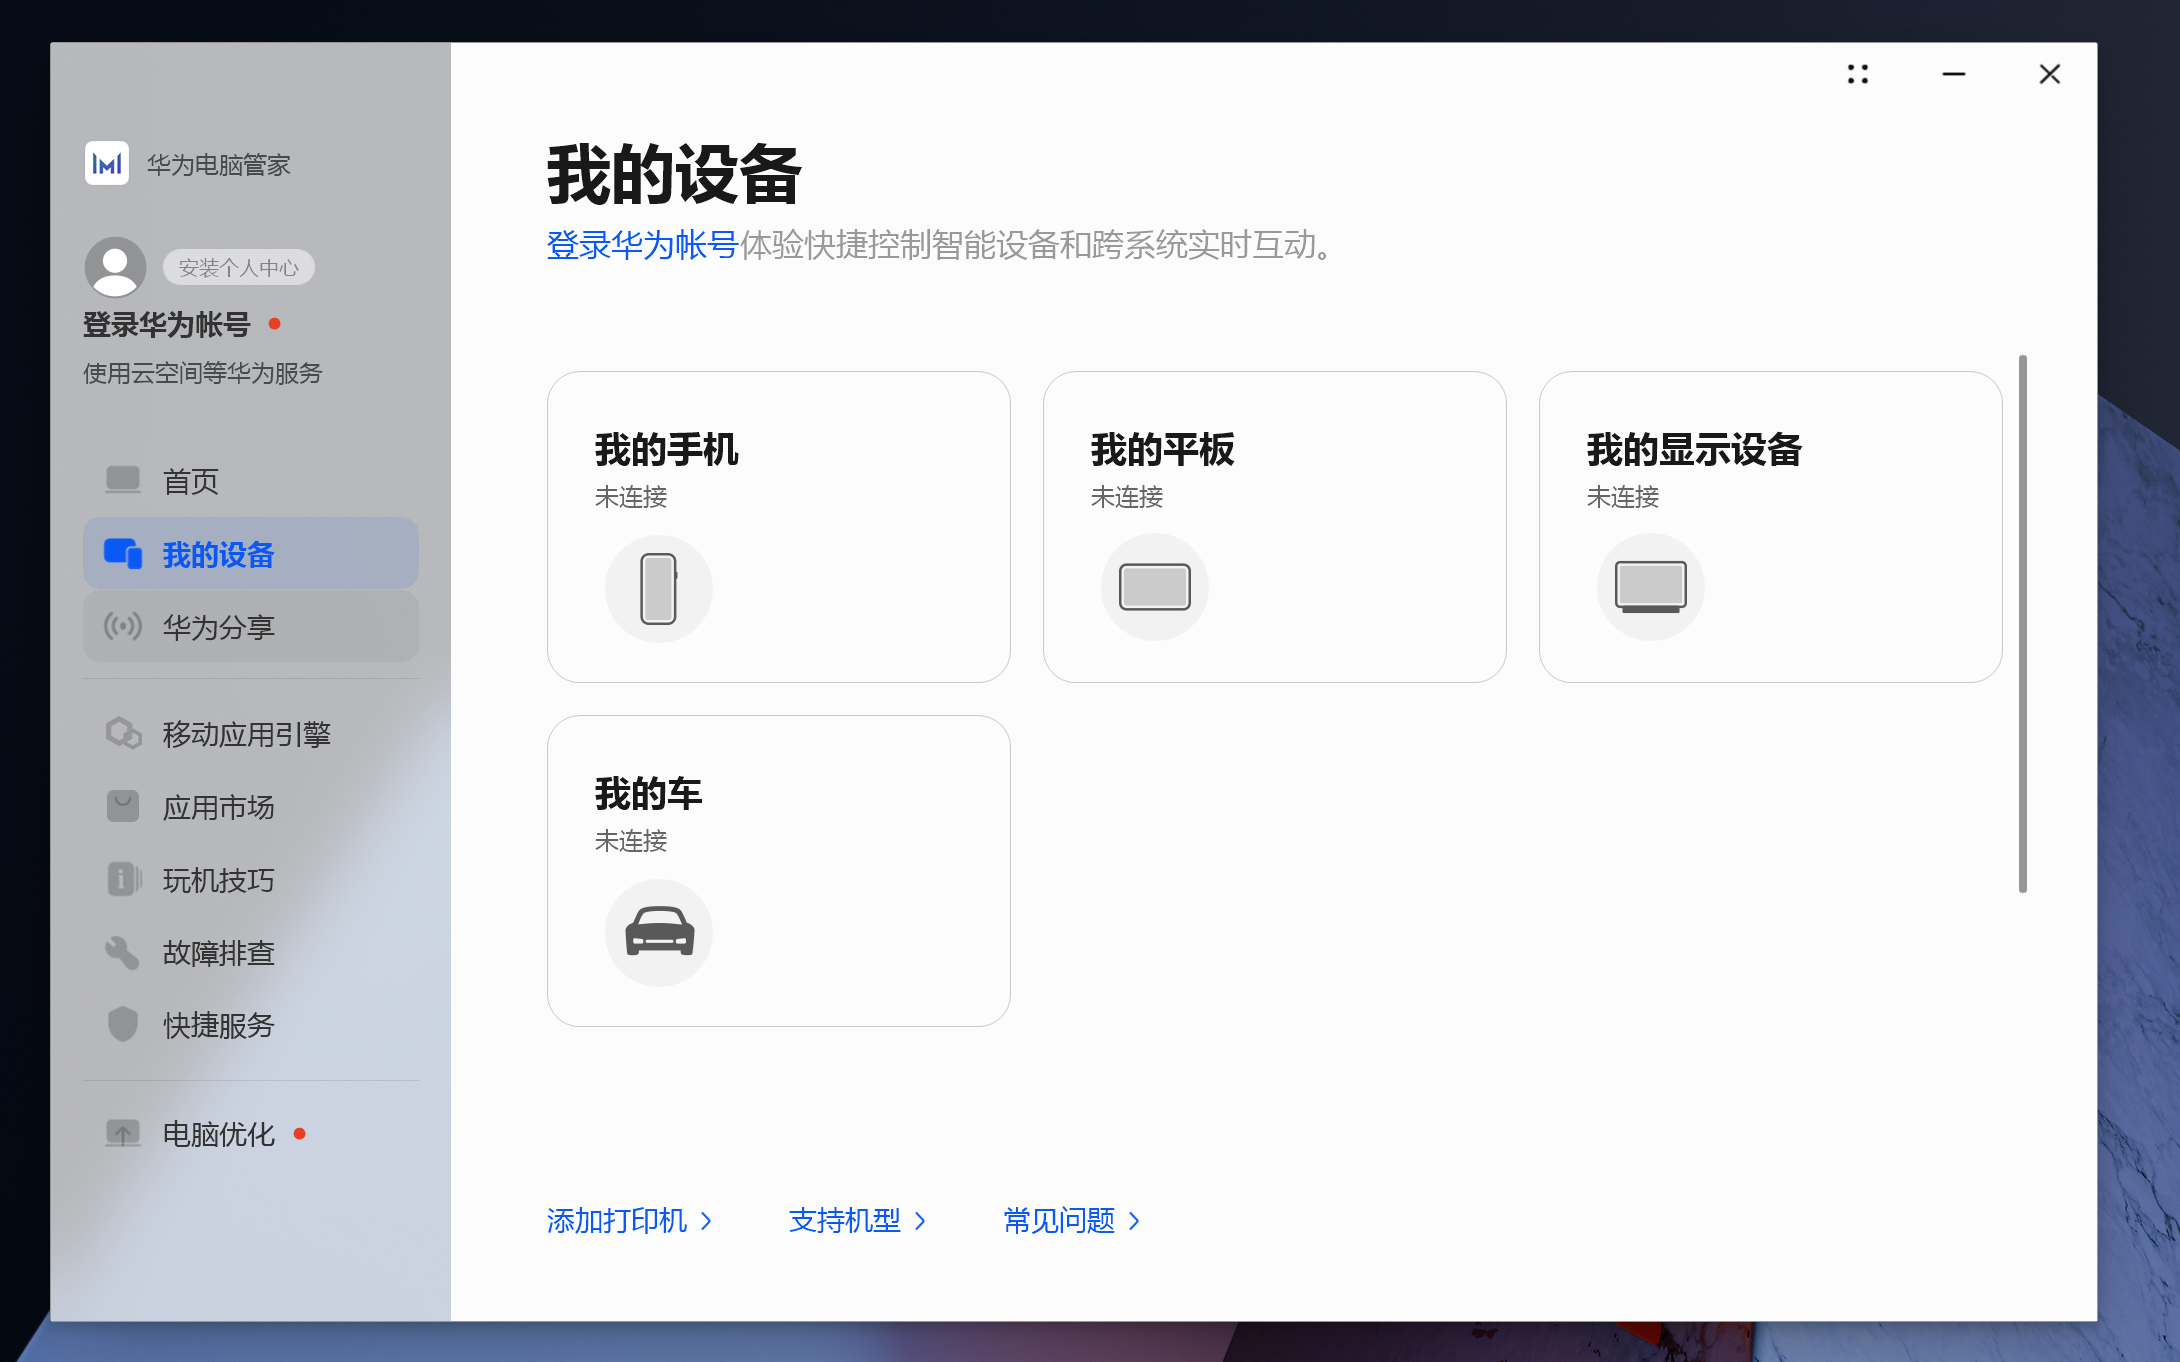Click the 我的设备 devices icon in sidebar

coord(123,553)
